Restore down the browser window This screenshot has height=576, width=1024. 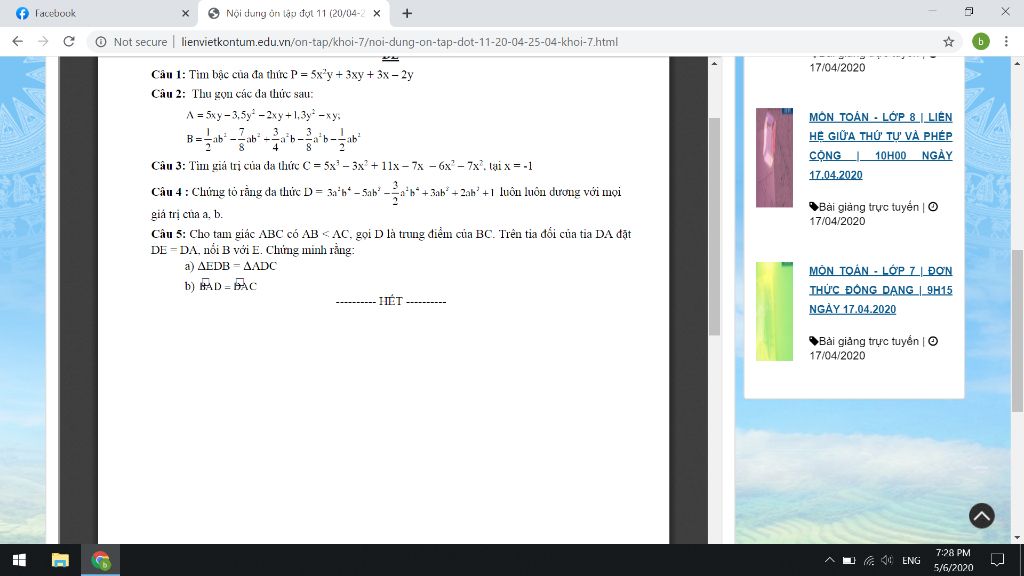coord(969,11)
